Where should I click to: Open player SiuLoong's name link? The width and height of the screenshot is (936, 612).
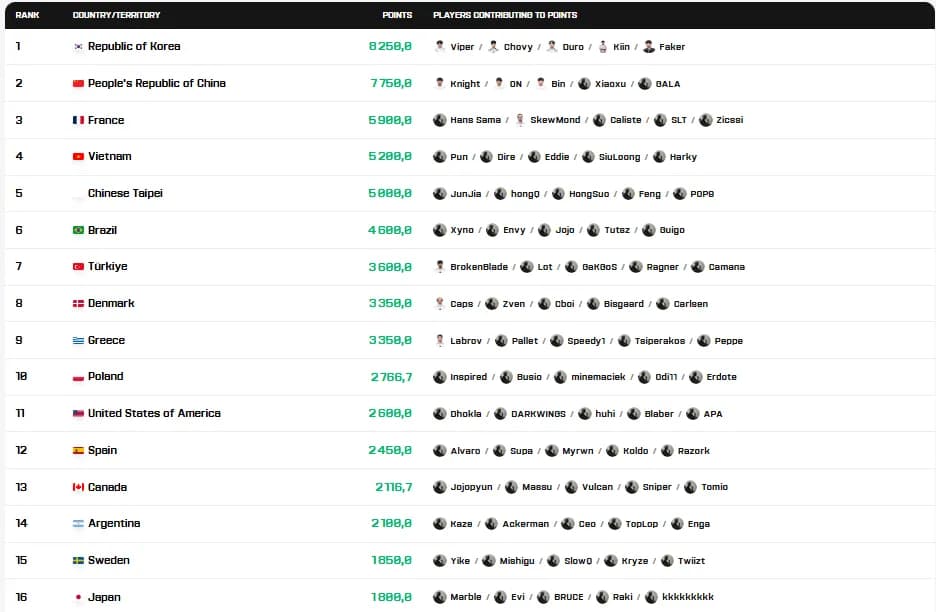(620, 157)
